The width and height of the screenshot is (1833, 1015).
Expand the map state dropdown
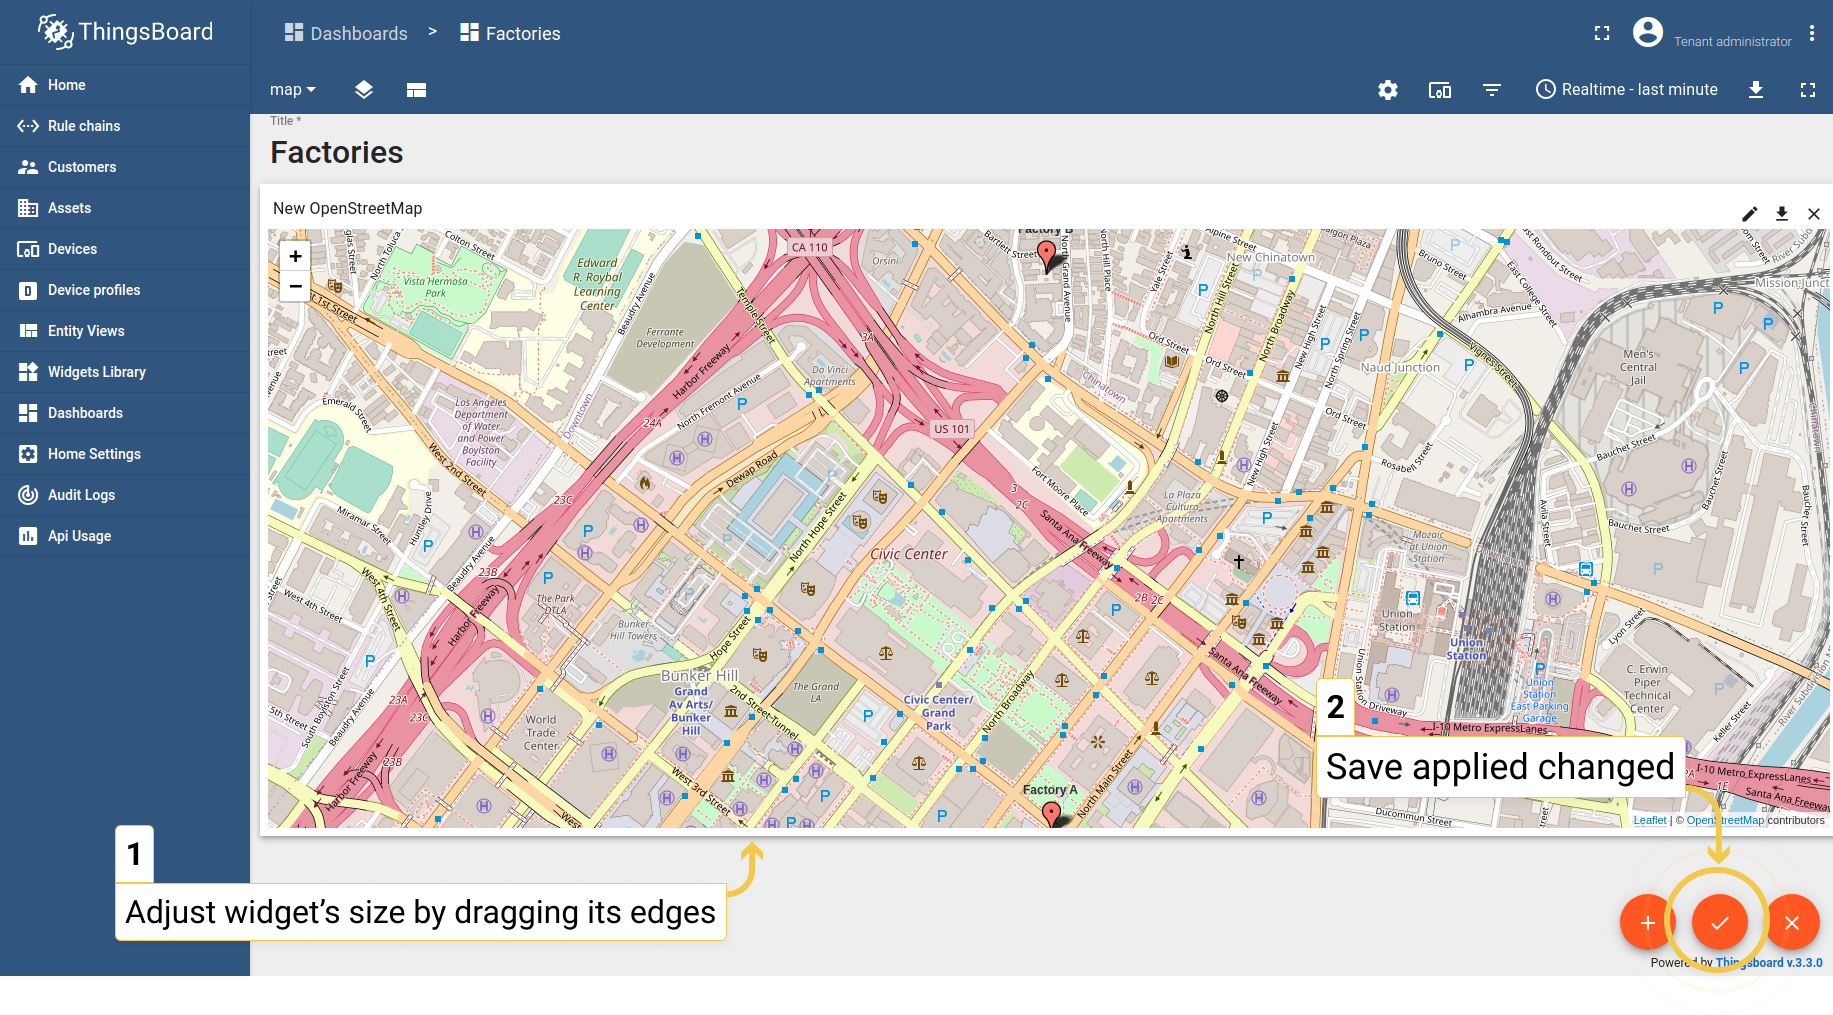coord(293,90)
